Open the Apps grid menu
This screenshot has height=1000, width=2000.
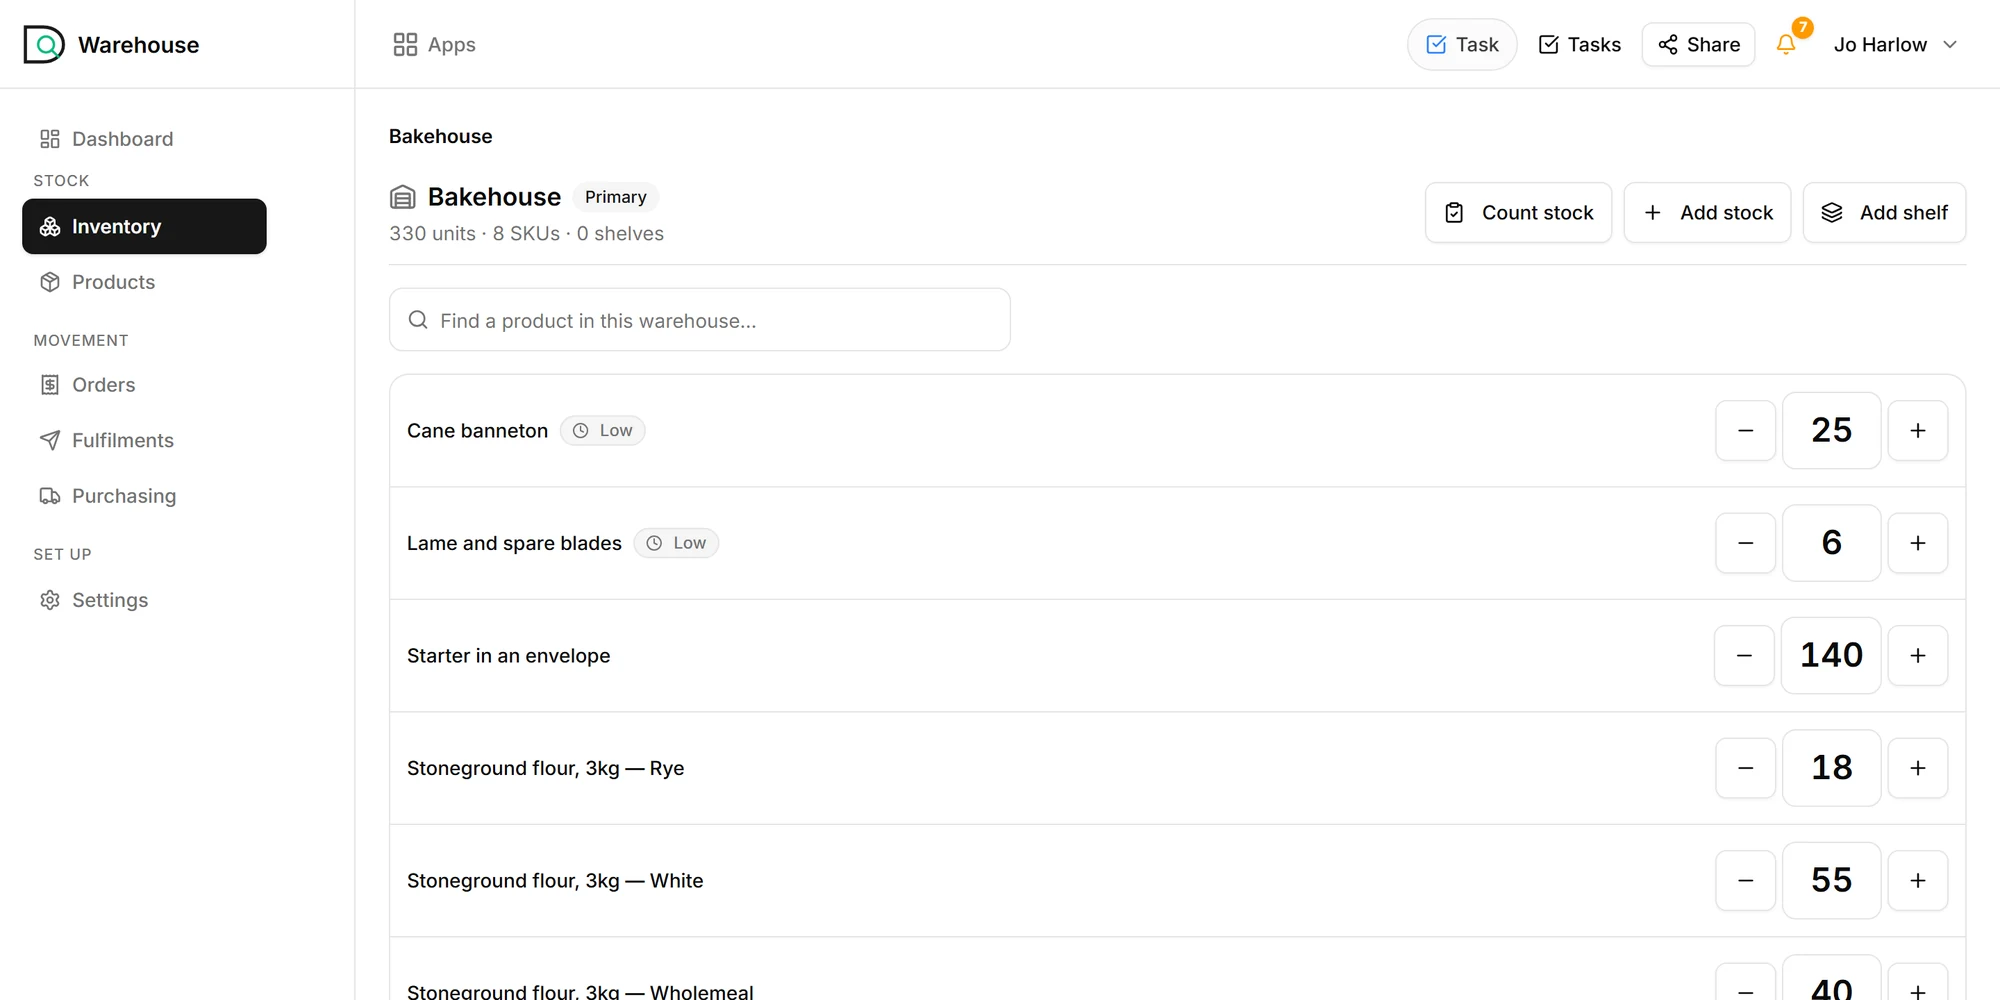(x=434, y=44)
